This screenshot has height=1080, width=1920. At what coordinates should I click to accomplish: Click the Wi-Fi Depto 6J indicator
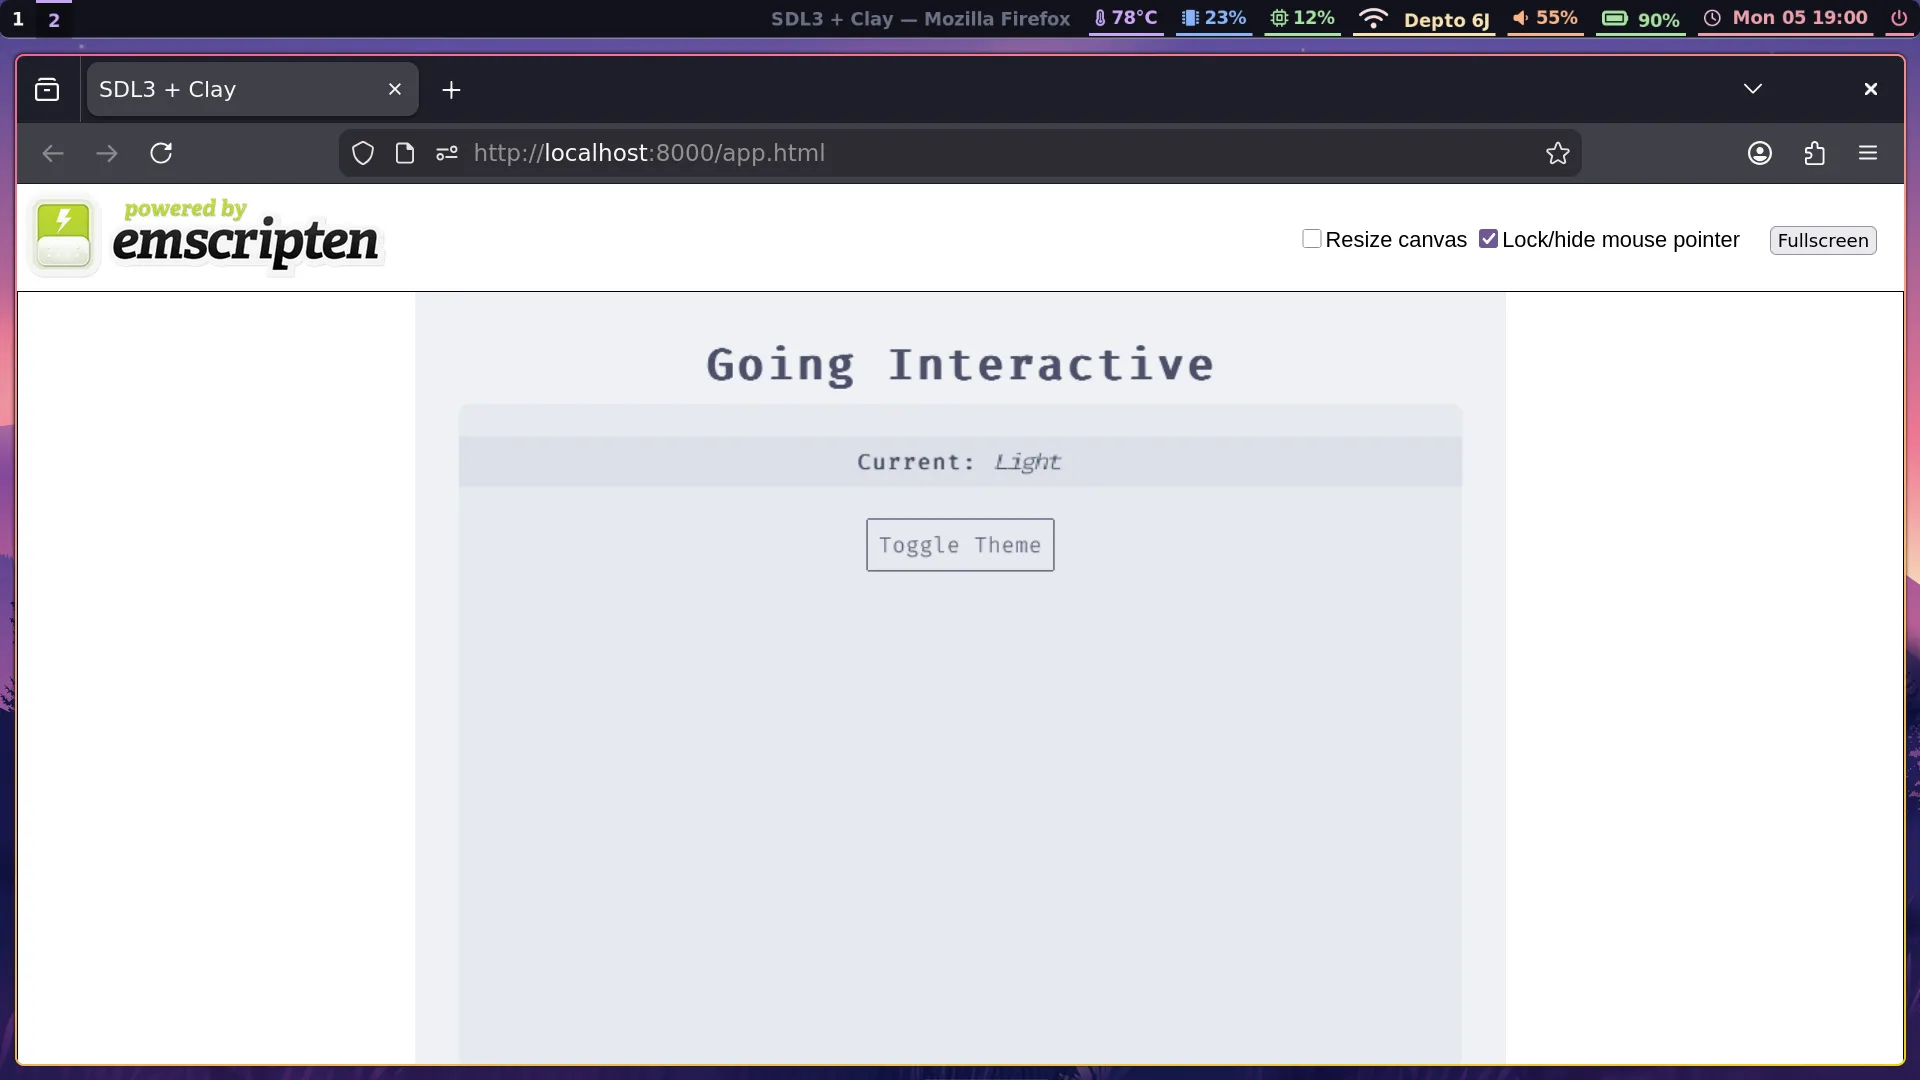tap(1423, 18)
